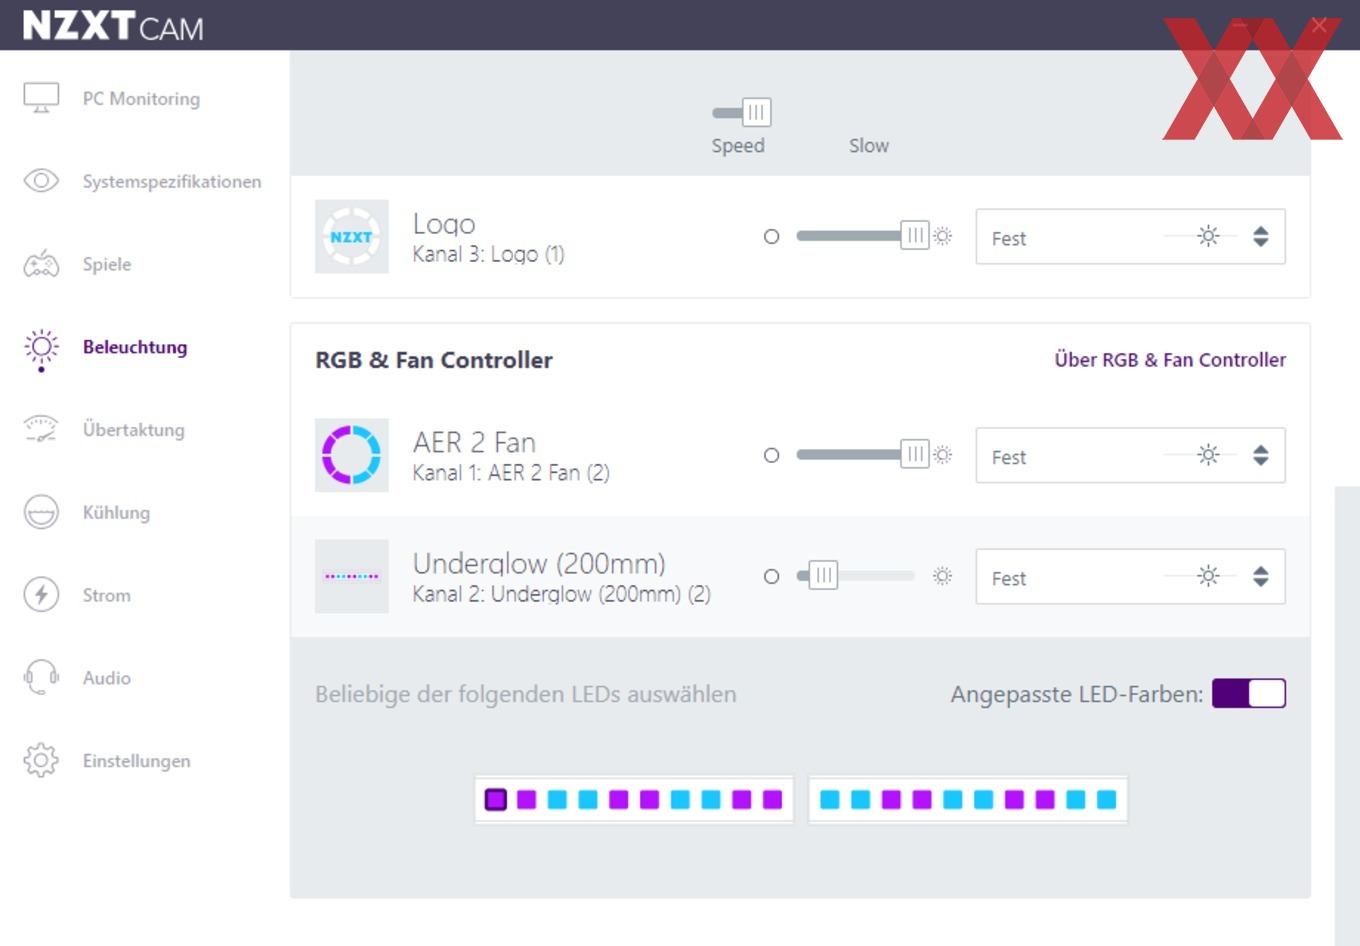The image size is (1360, 946).
Task: Click the Slow speed label
Action: [869, 145]
